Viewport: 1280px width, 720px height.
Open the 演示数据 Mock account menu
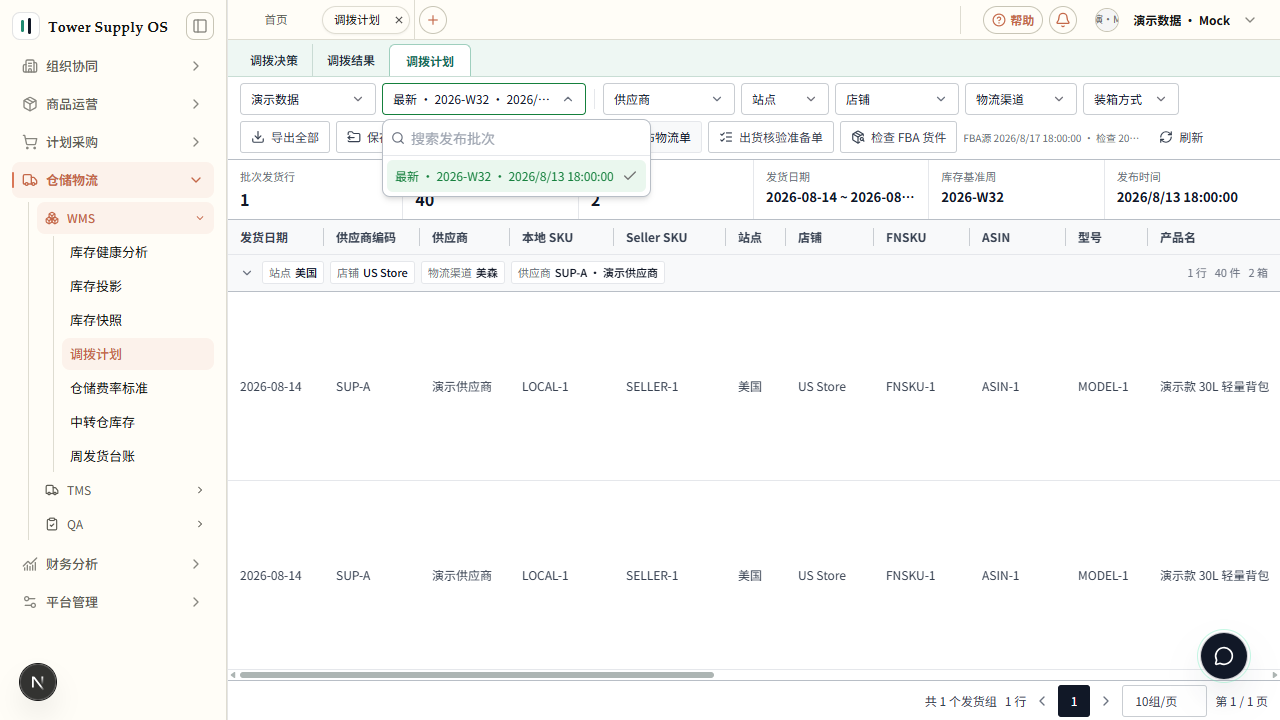point(1175,20)
